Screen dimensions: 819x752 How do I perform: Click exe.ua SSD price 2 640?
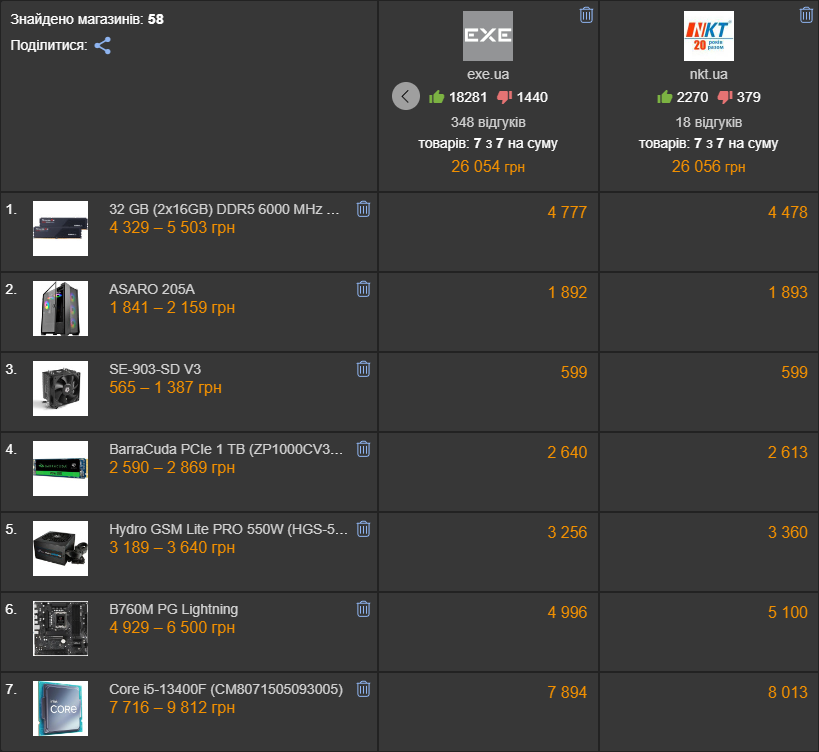[567, 452]
